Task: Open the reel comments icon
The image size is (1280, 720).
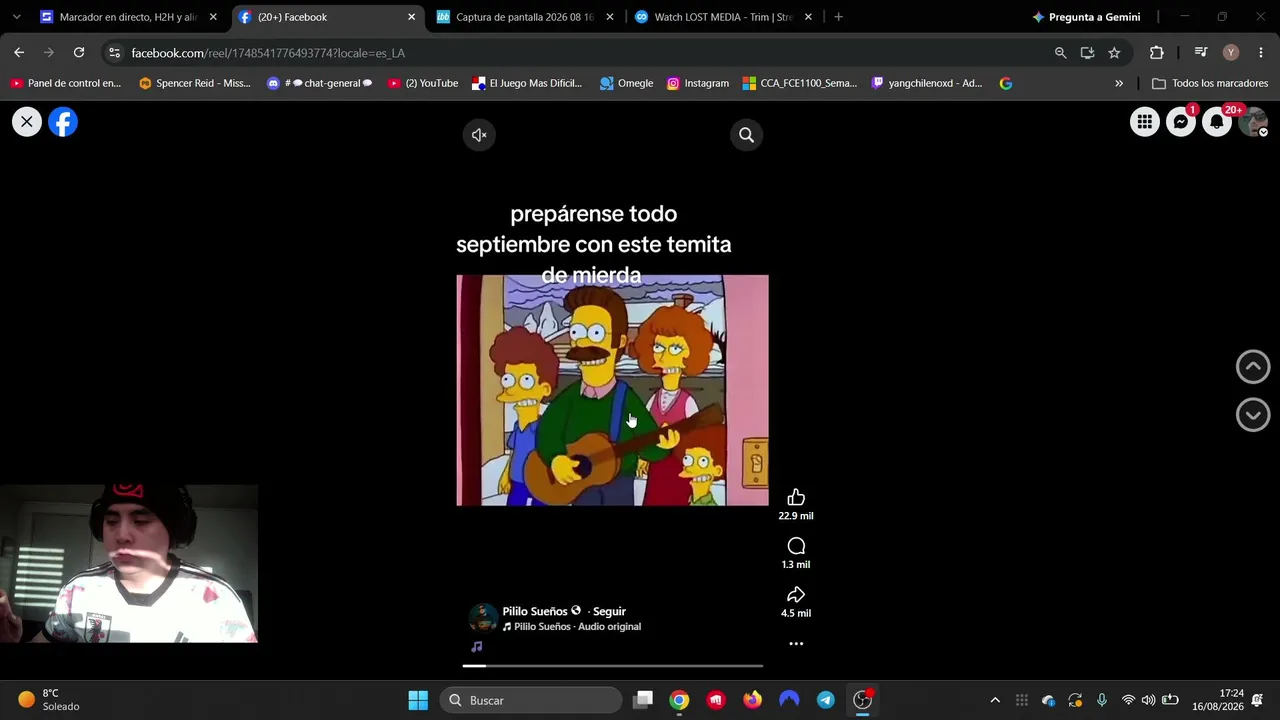Action: (796, 546)
